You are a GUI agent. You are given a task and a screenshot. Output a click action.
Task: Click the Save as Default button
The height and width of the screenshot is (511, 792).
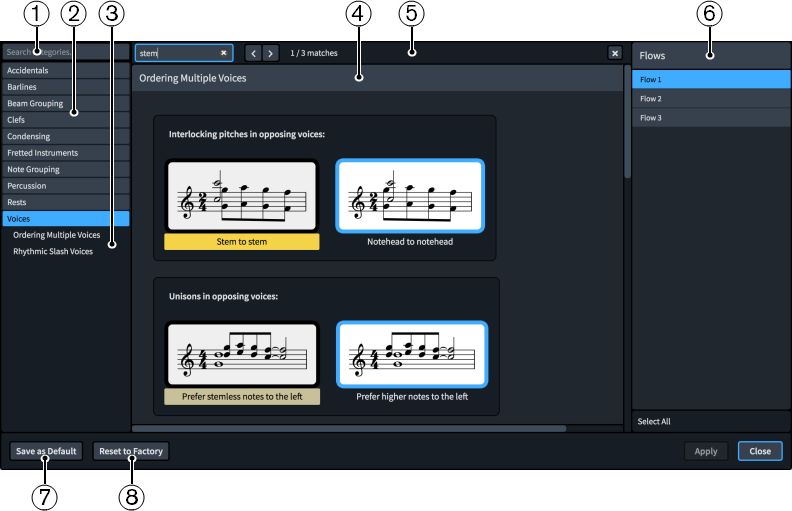(46, 451)
